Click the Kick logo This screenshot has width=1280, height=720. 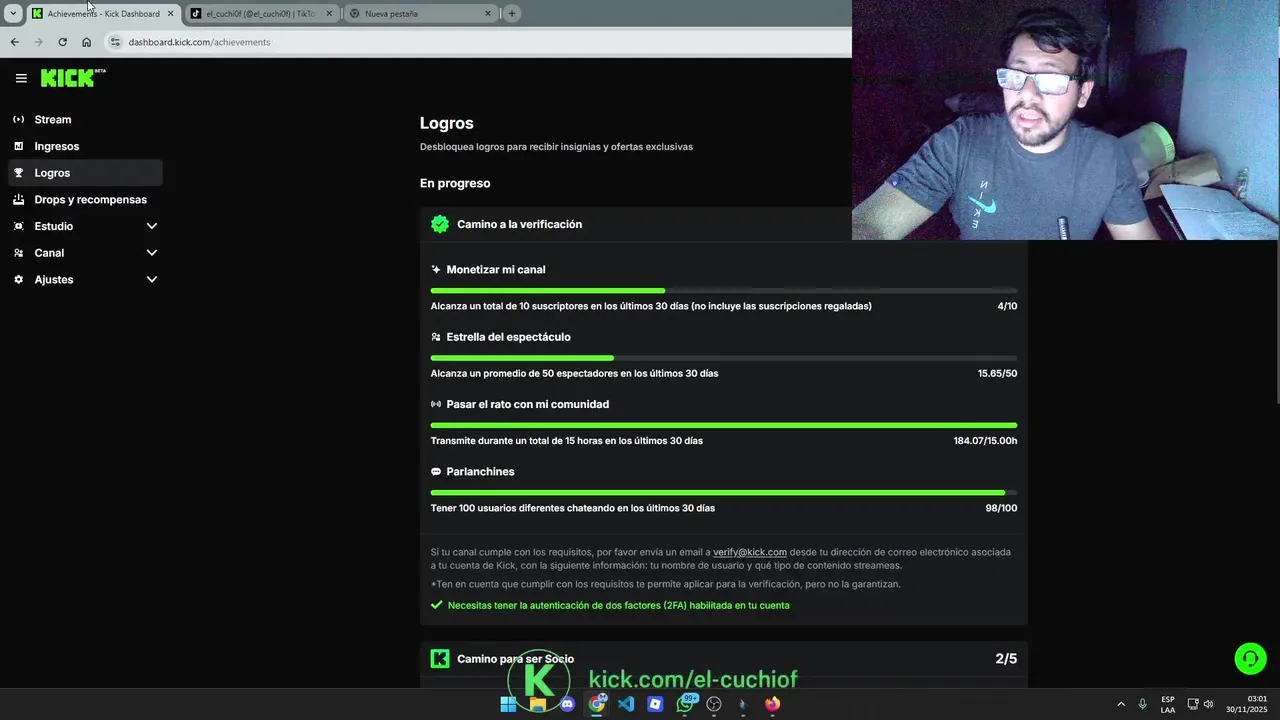[x=72, y=78]
